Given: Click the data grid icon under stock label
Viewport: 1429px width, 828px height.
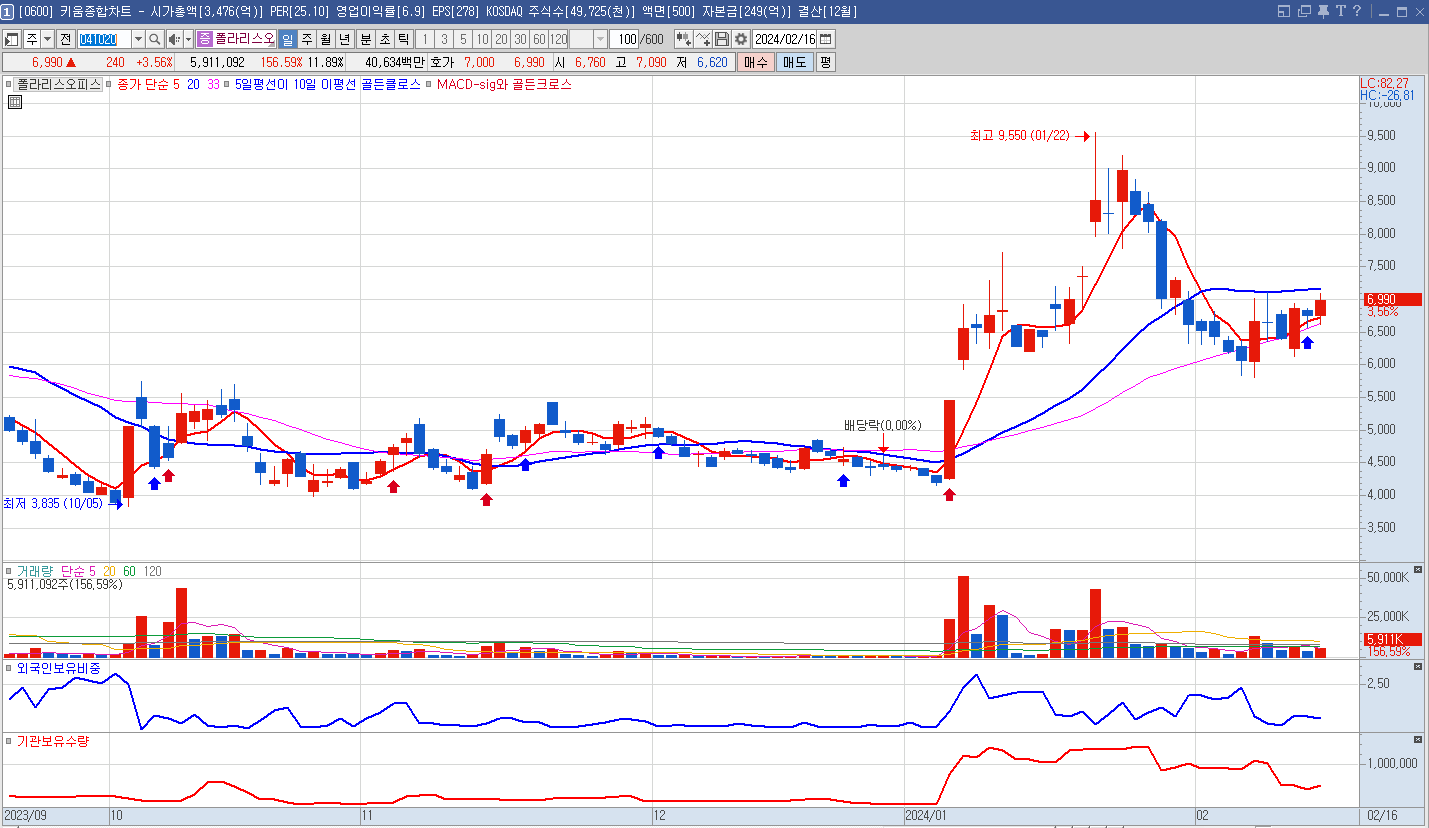Looking at the screenshot, I should (x=15, y=101).
